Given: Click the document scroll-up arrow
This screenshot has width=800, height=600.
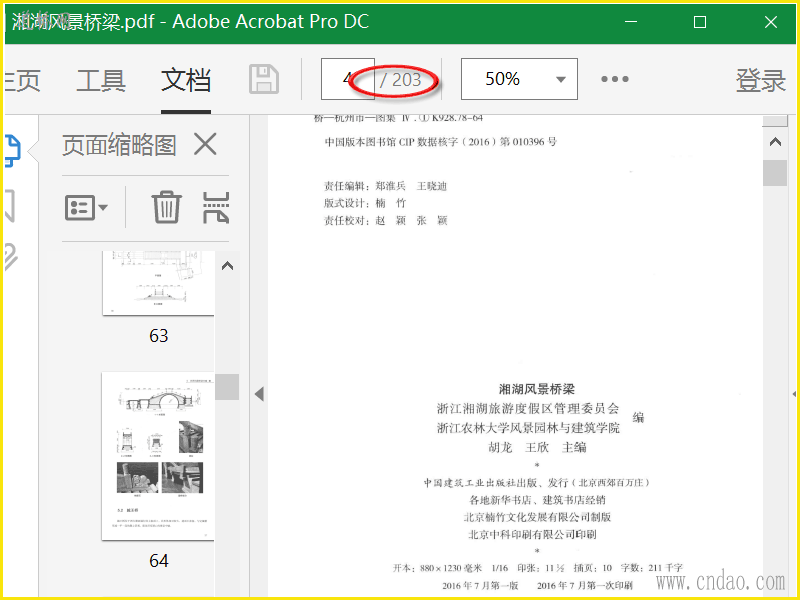Looking at the screenshot, I should point(775,142).
